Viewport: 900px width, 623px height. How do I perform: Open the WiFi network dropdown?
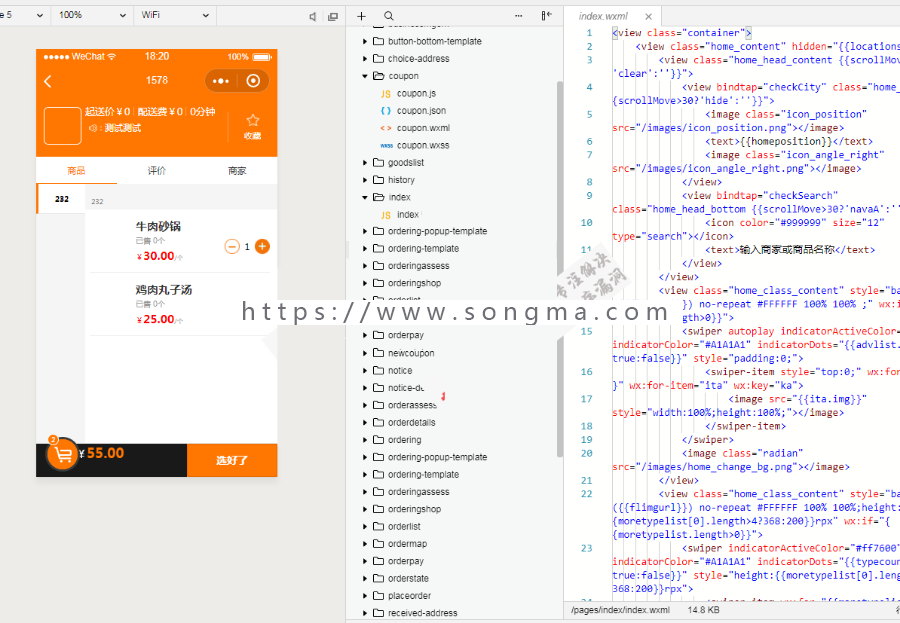pyautogui.click(x=174, y=15)
